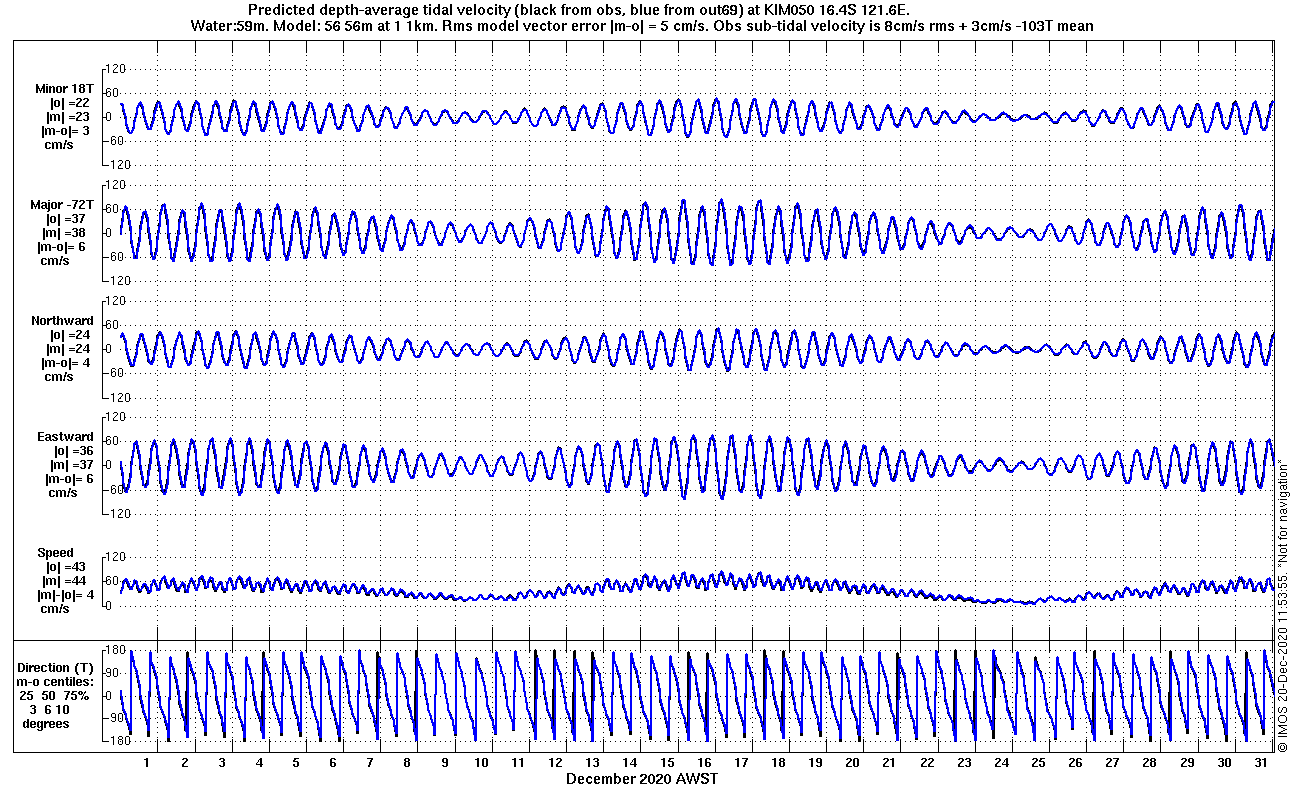
Task: Select the 'Minor 18T' panel label
Action: [64, 89]
